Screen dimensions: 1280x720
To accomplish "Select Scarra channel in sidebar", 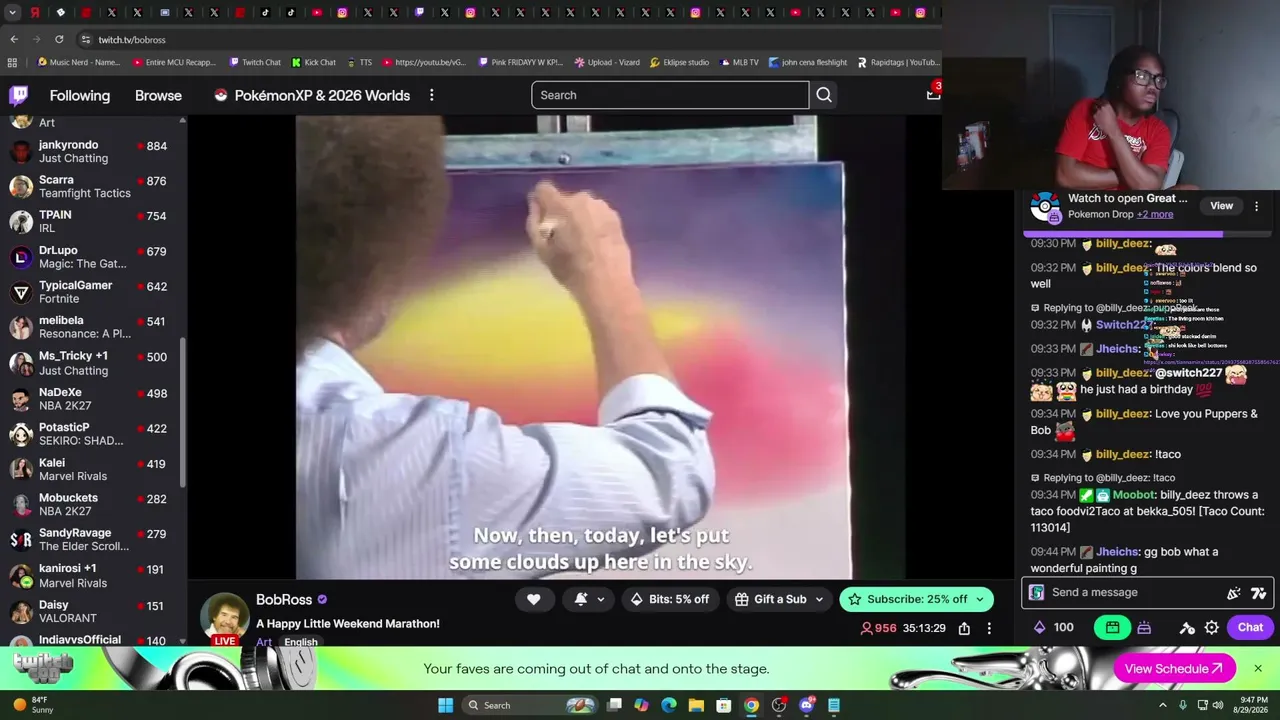I will tap(93, 187).
